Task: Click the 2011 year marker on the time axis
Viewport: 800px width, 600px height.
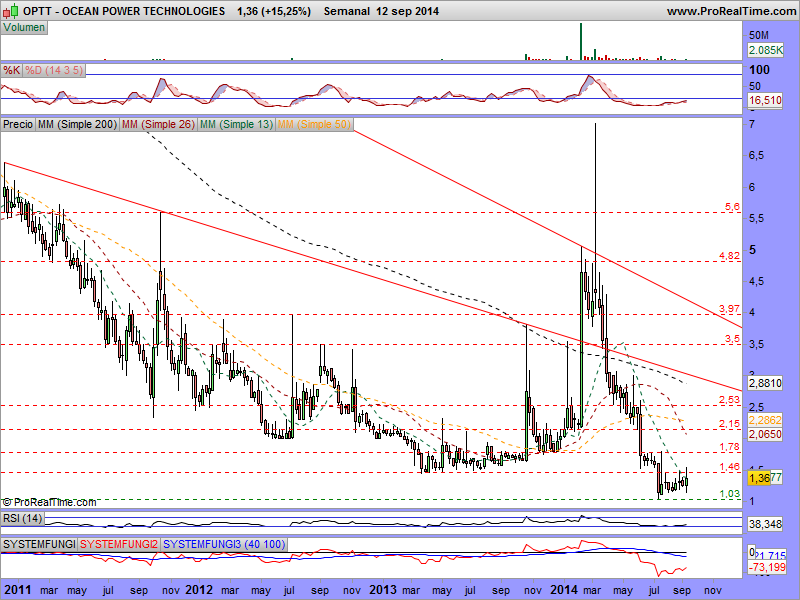Action: 18,590
